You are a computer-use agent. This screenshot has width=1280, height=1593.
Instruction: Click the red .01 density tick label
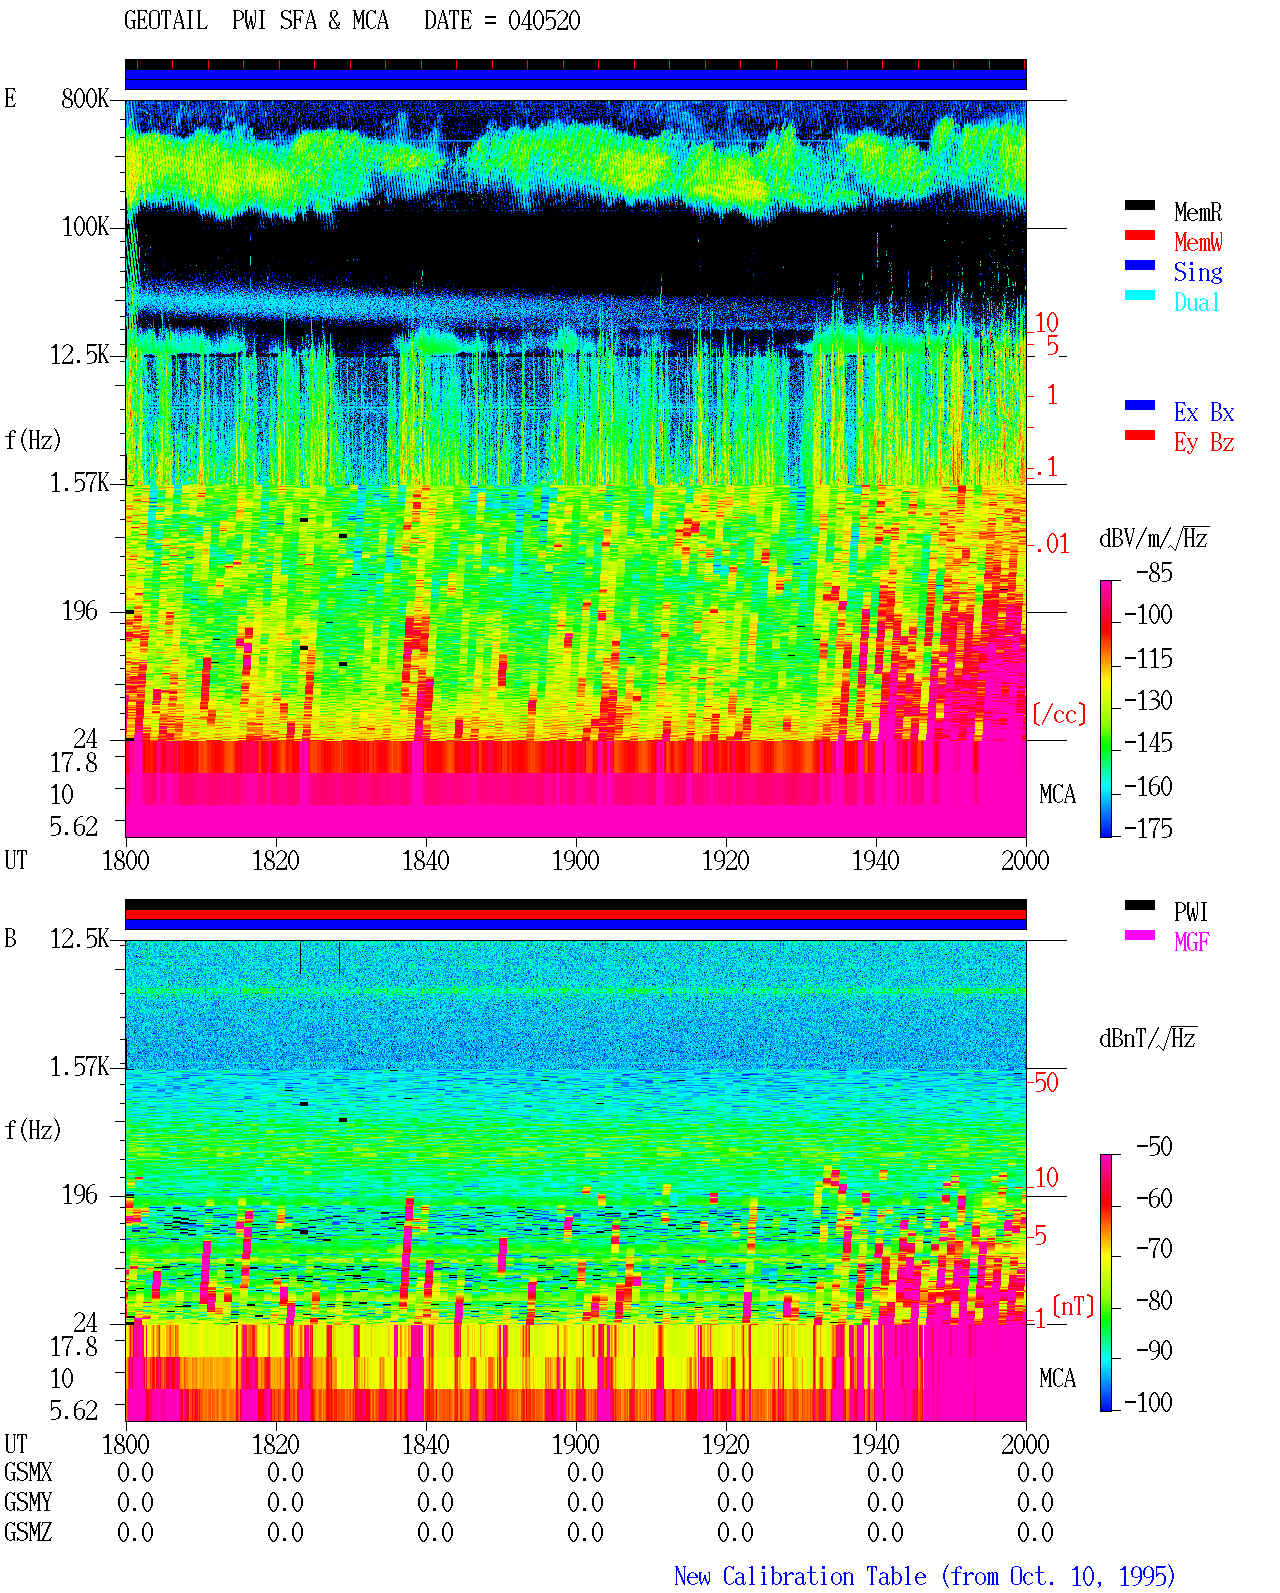point(1051,544)
